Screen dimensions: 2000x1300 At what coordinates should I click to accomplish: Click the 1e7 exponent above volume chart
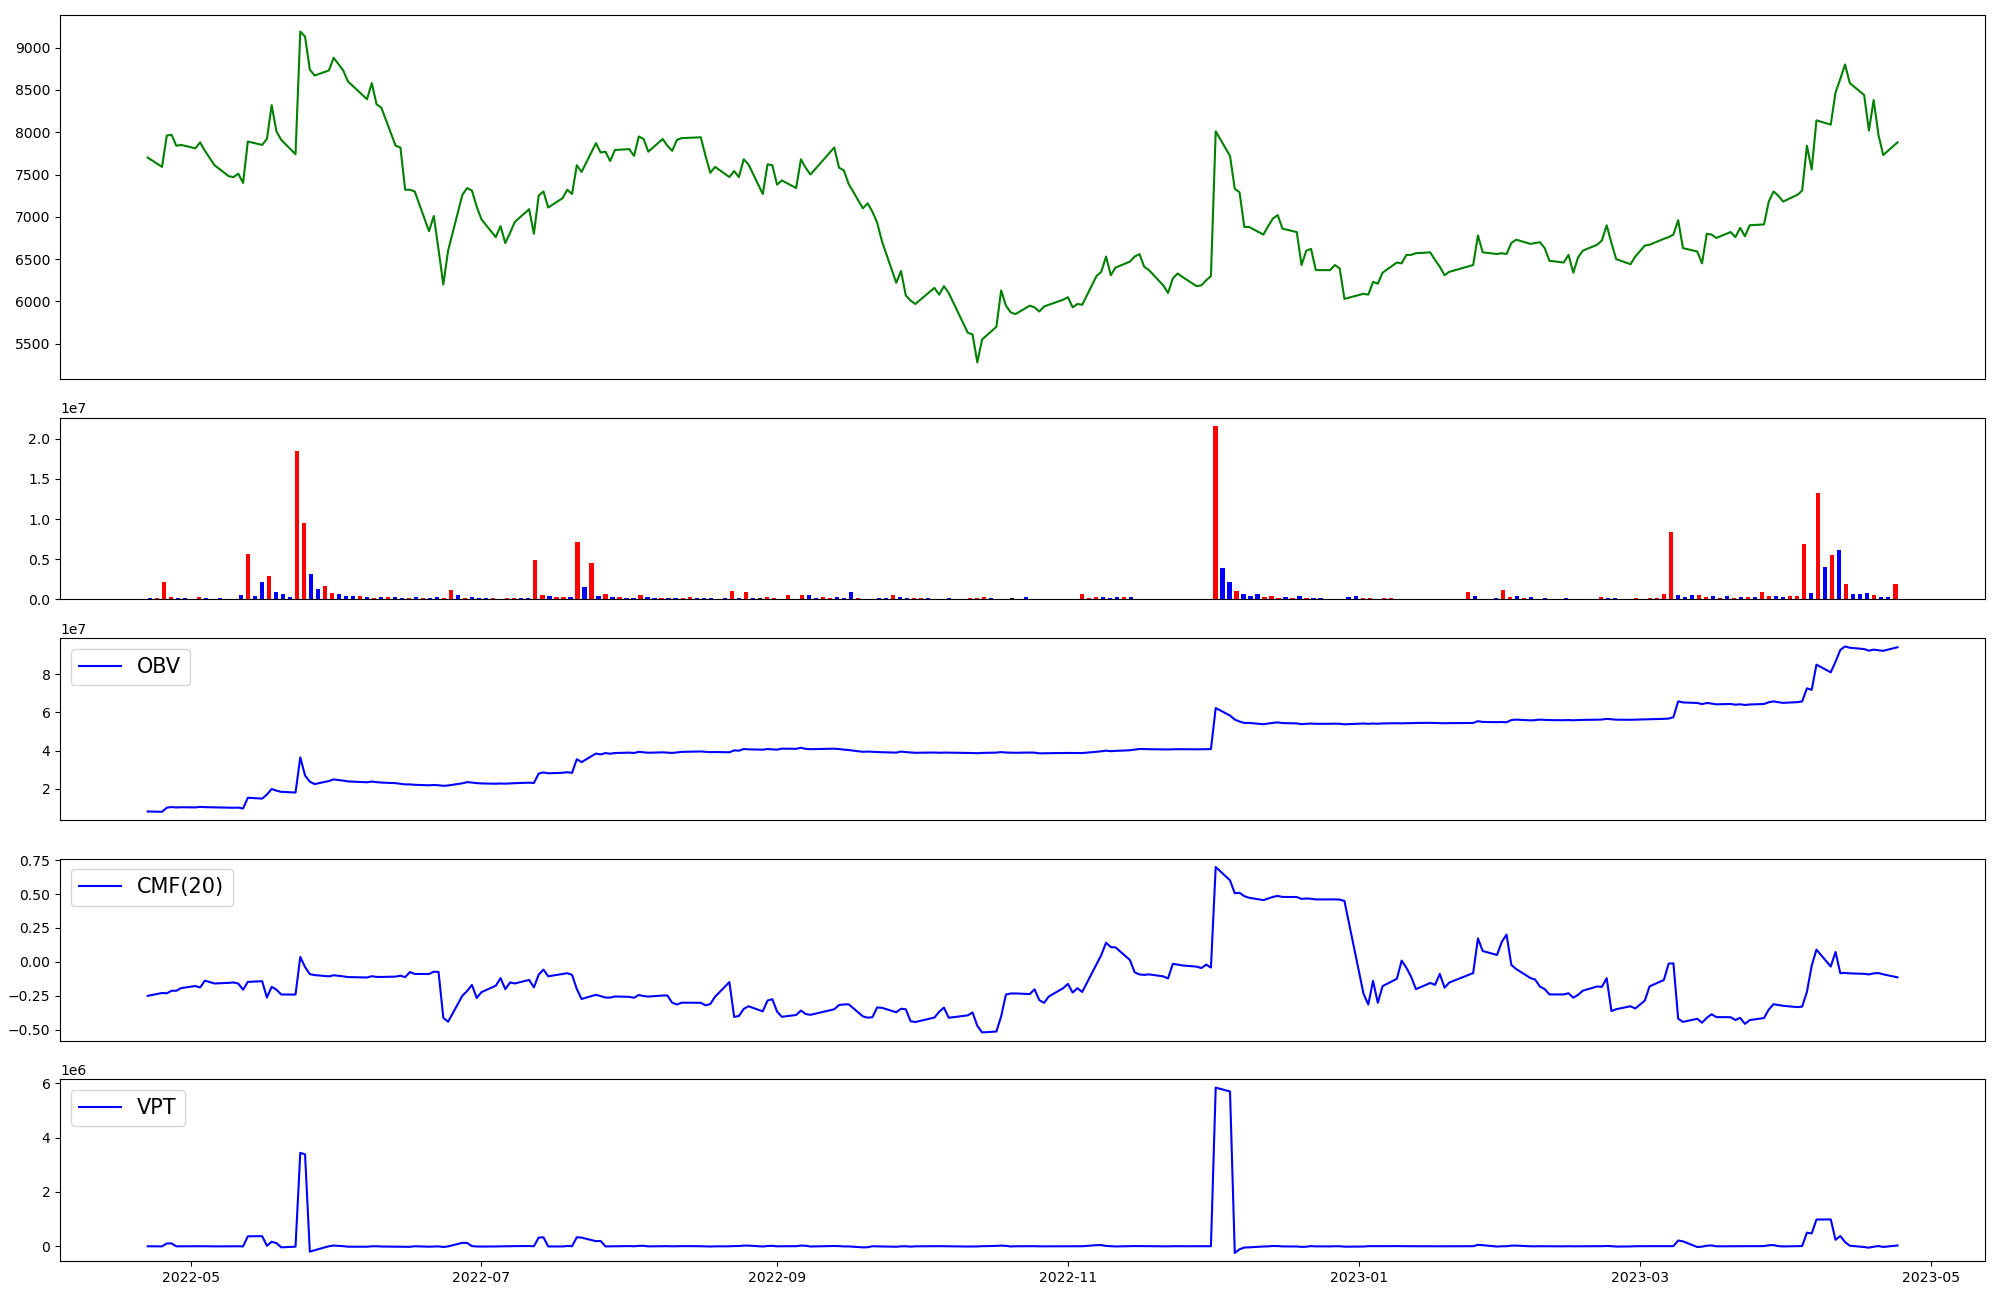point(73,409)
